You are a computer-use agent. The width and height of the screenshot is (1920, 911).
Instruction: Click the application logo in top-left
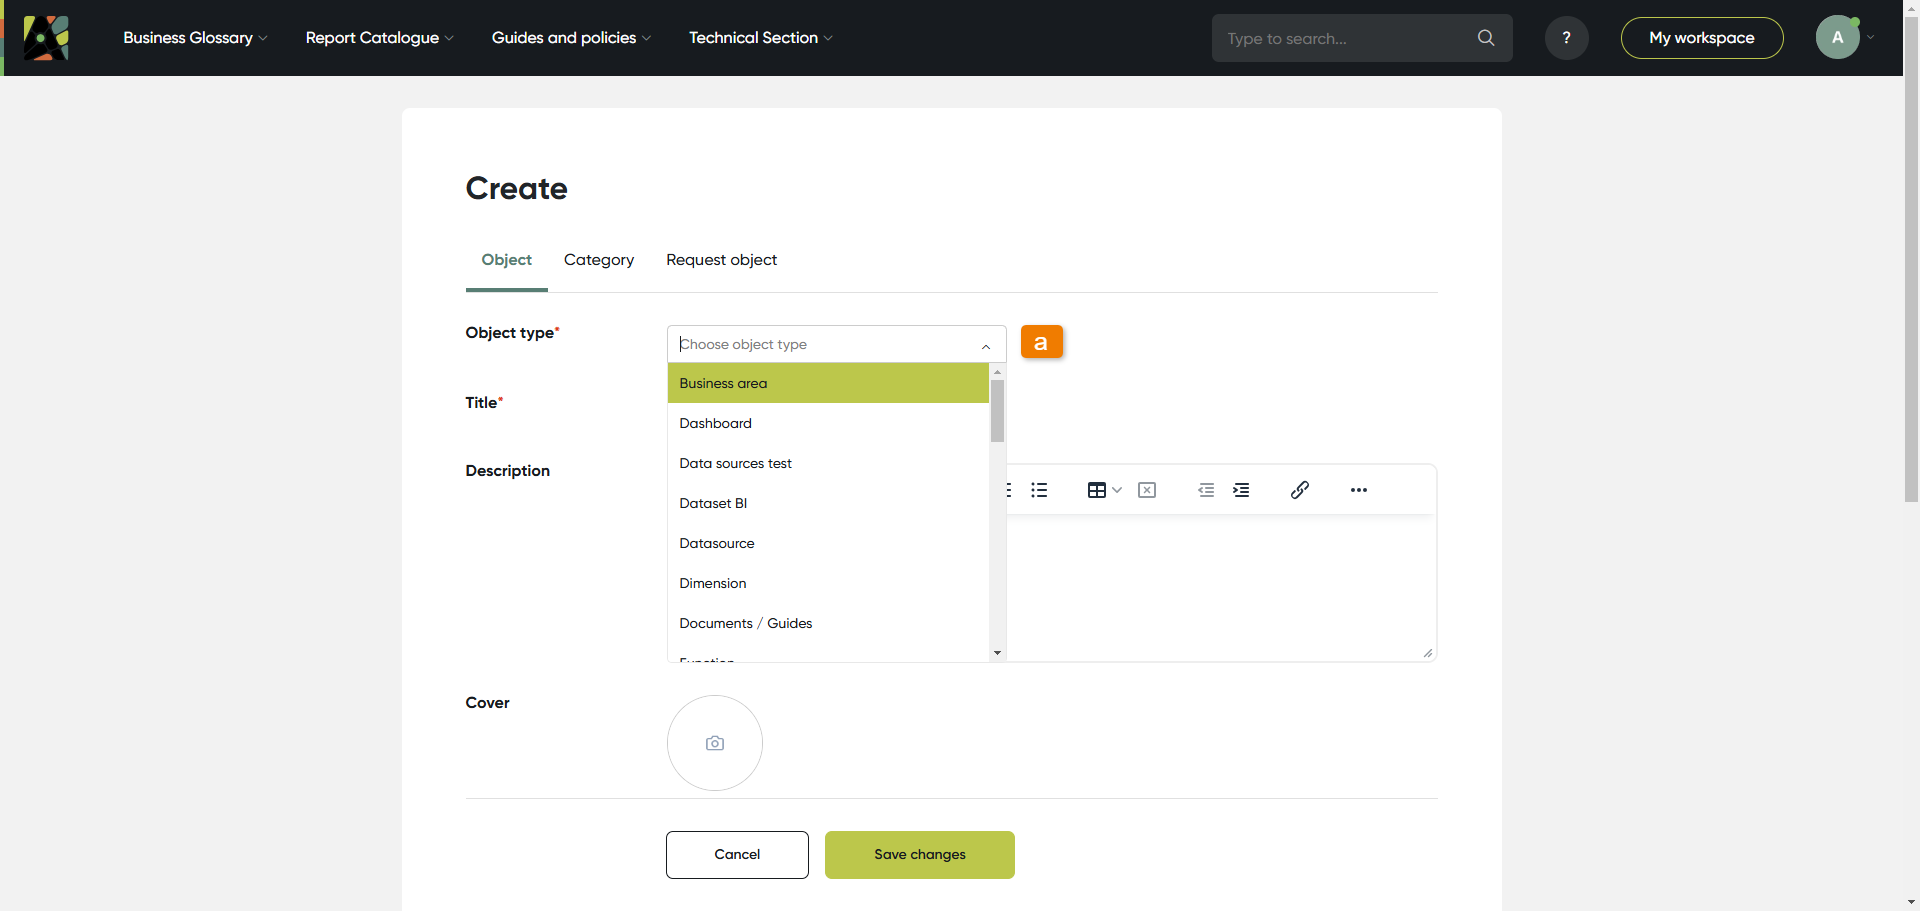pyautogui.click(x=46, y=38)
